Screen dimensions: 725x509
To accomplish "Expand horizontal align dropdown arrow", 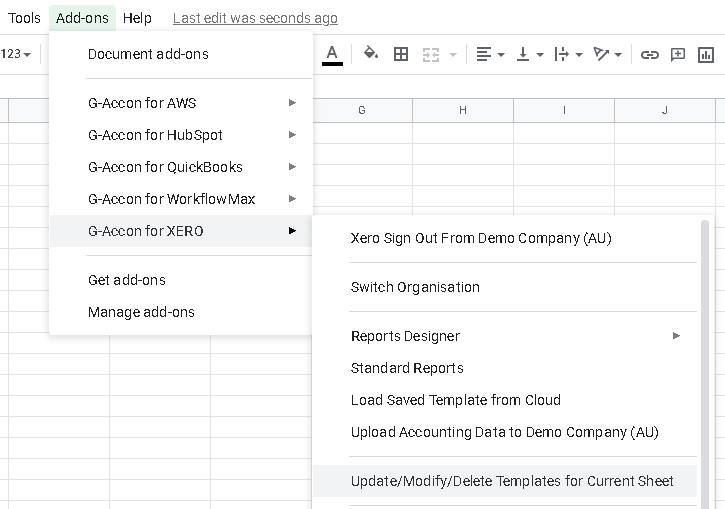I will coord(501,55).
